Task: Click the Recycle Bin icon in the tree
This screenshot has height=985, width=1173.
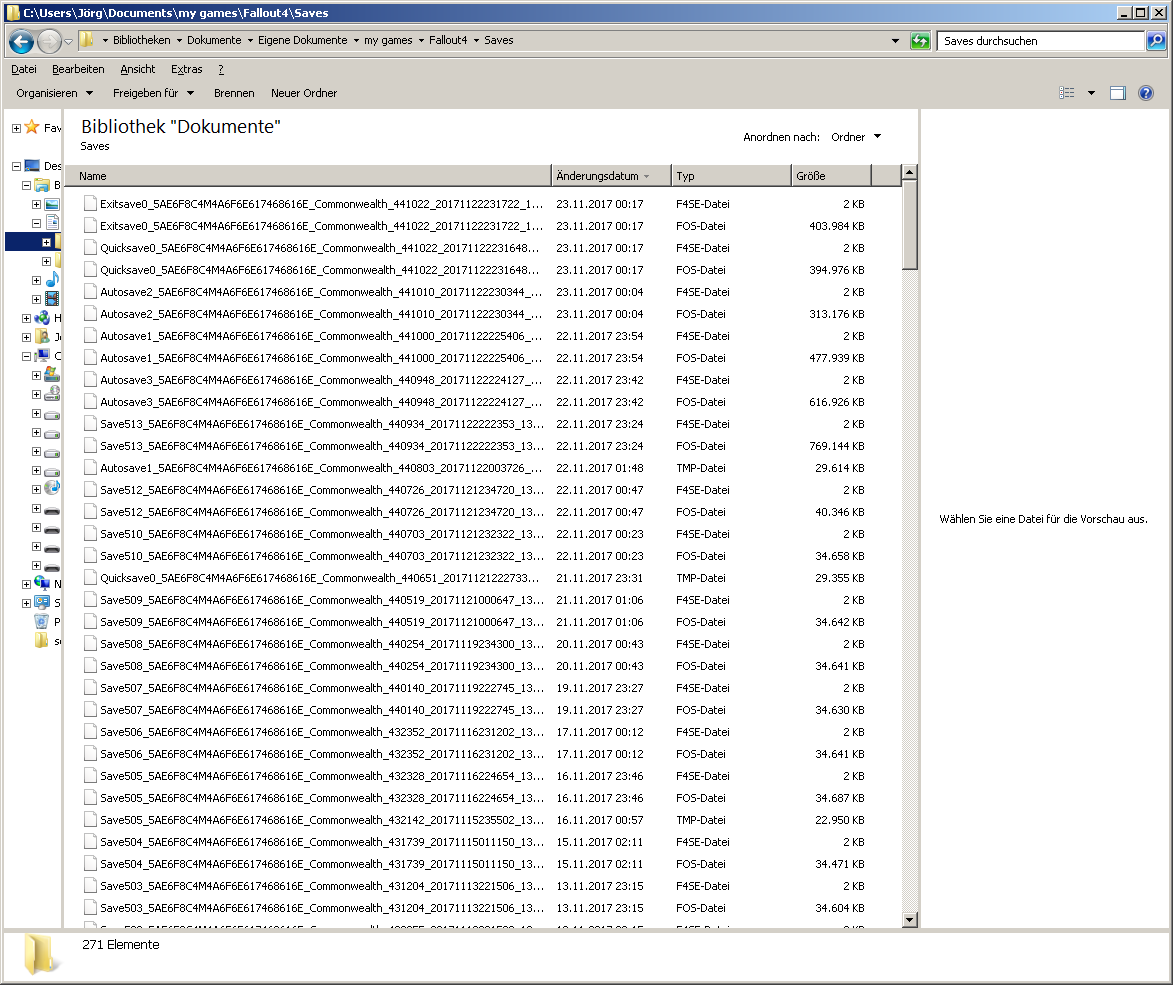Action: [41, 622]
